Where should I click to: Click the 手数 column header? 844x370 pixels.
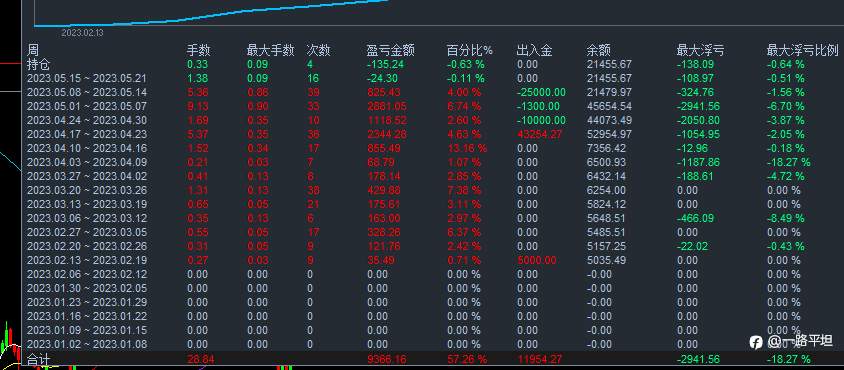199,51
